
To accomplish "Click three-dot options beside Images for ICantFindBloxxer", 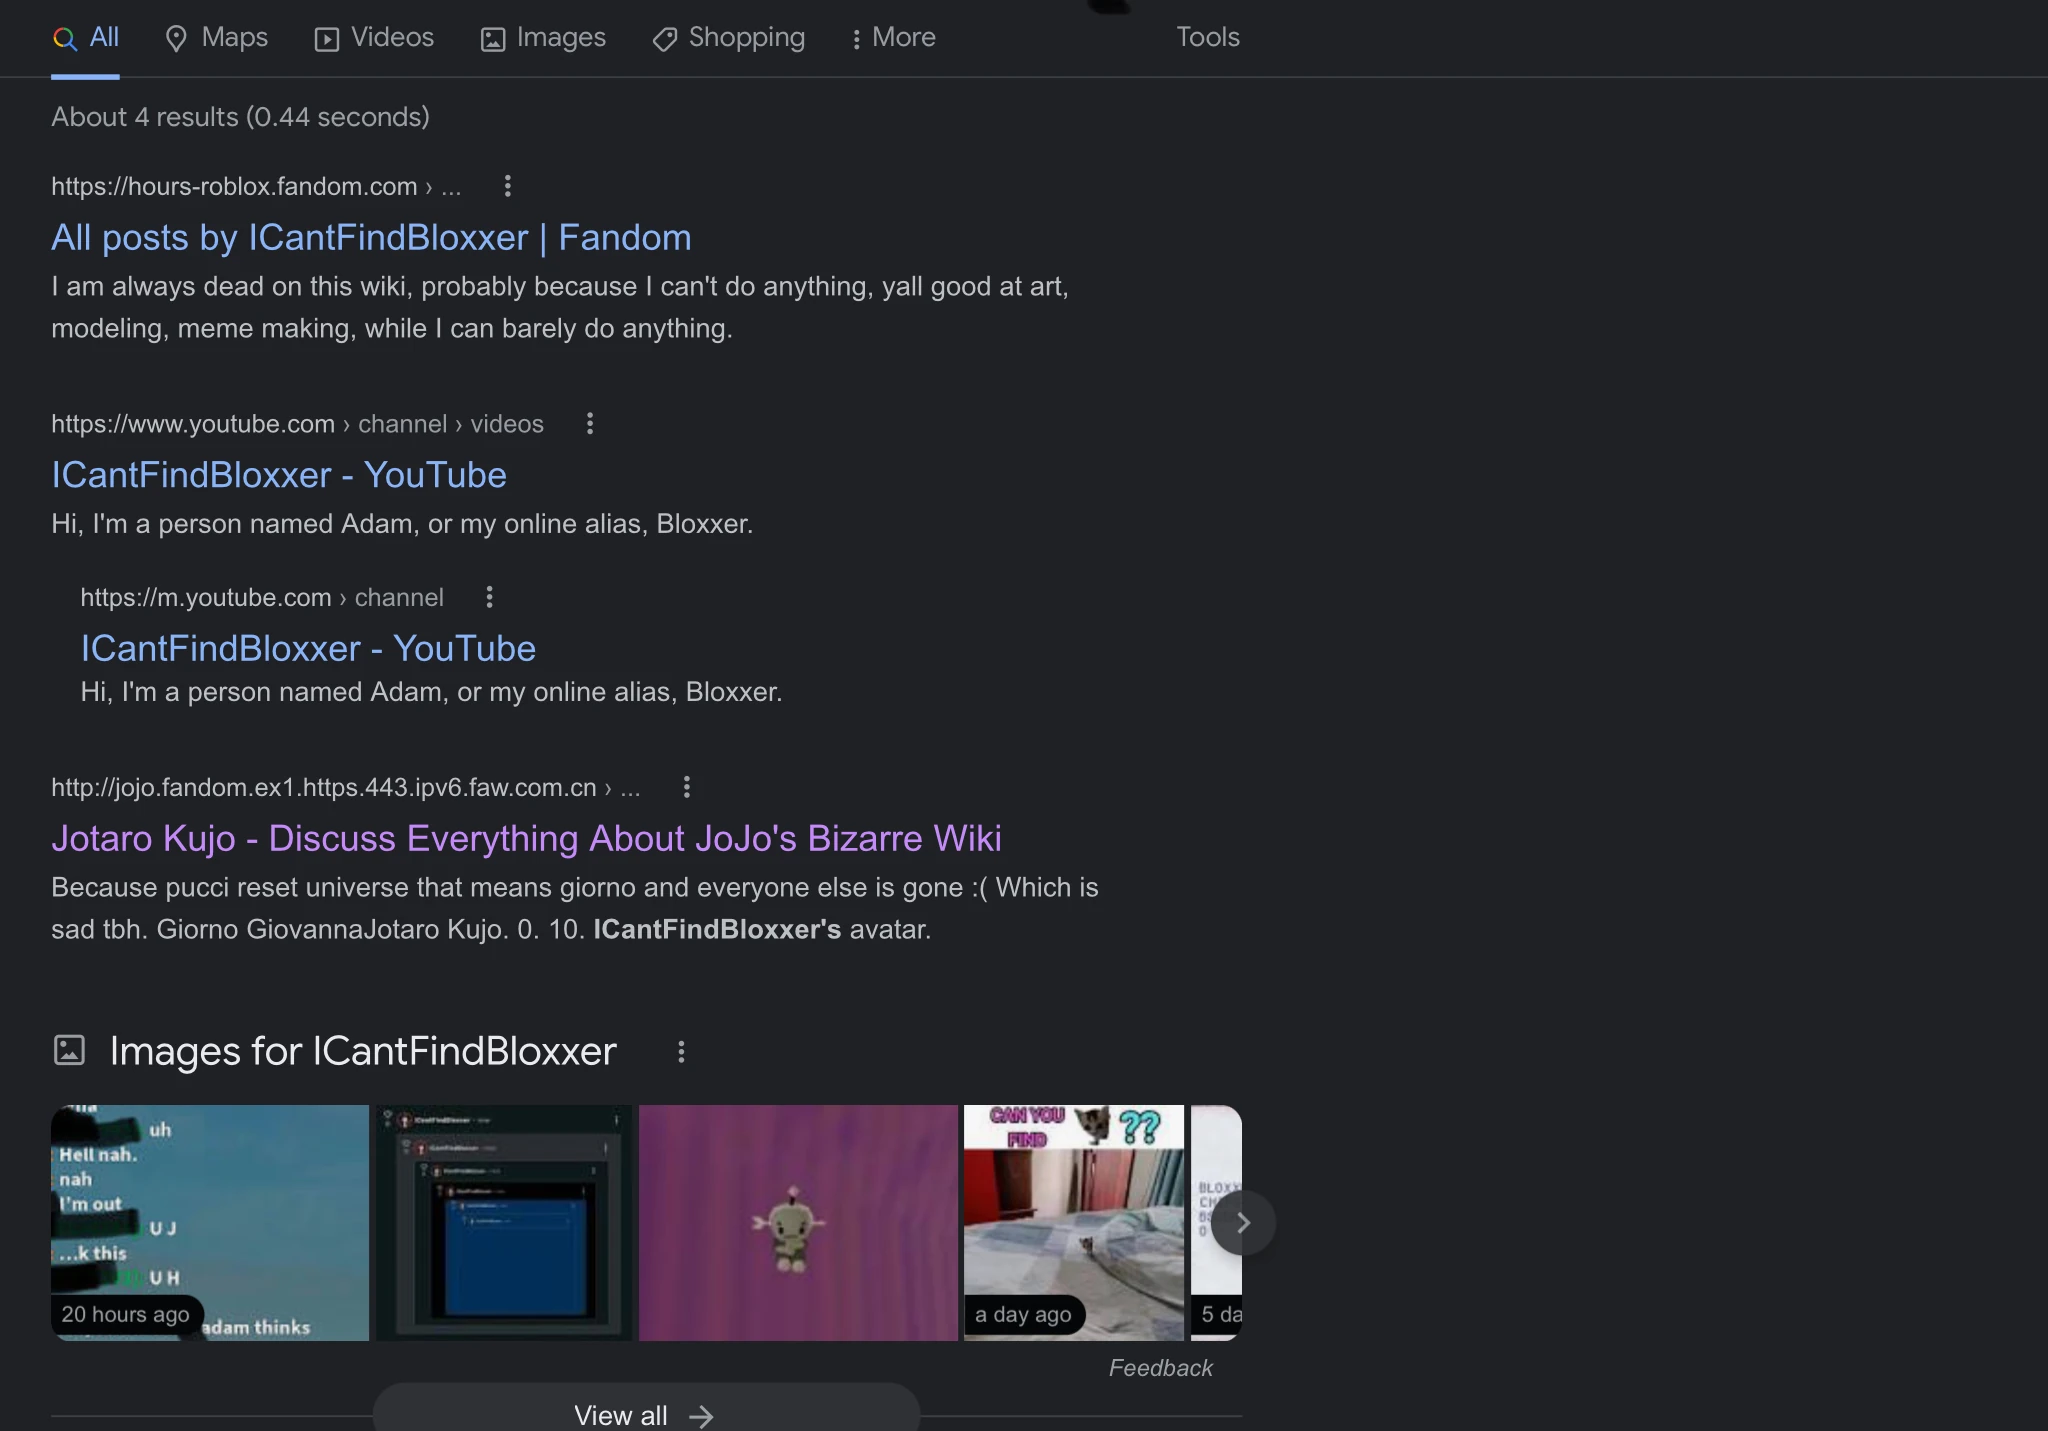I will coord(681,1052).
